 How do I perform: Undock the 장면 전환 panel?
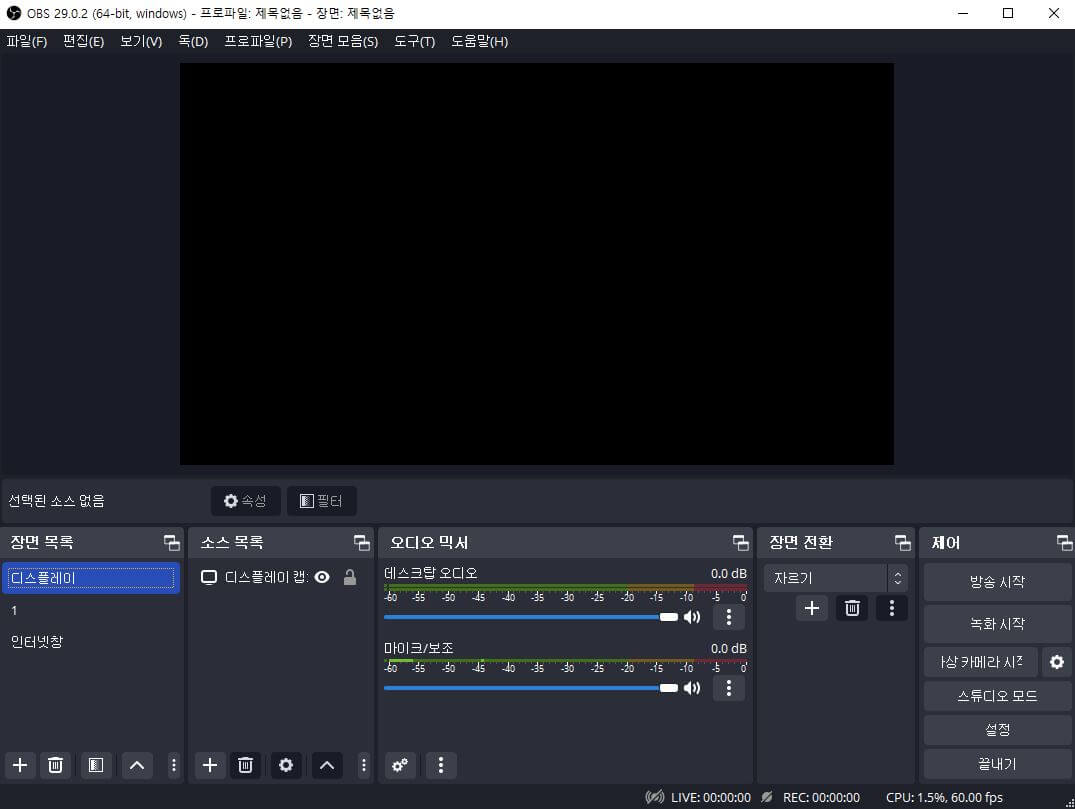coord(903,543)
